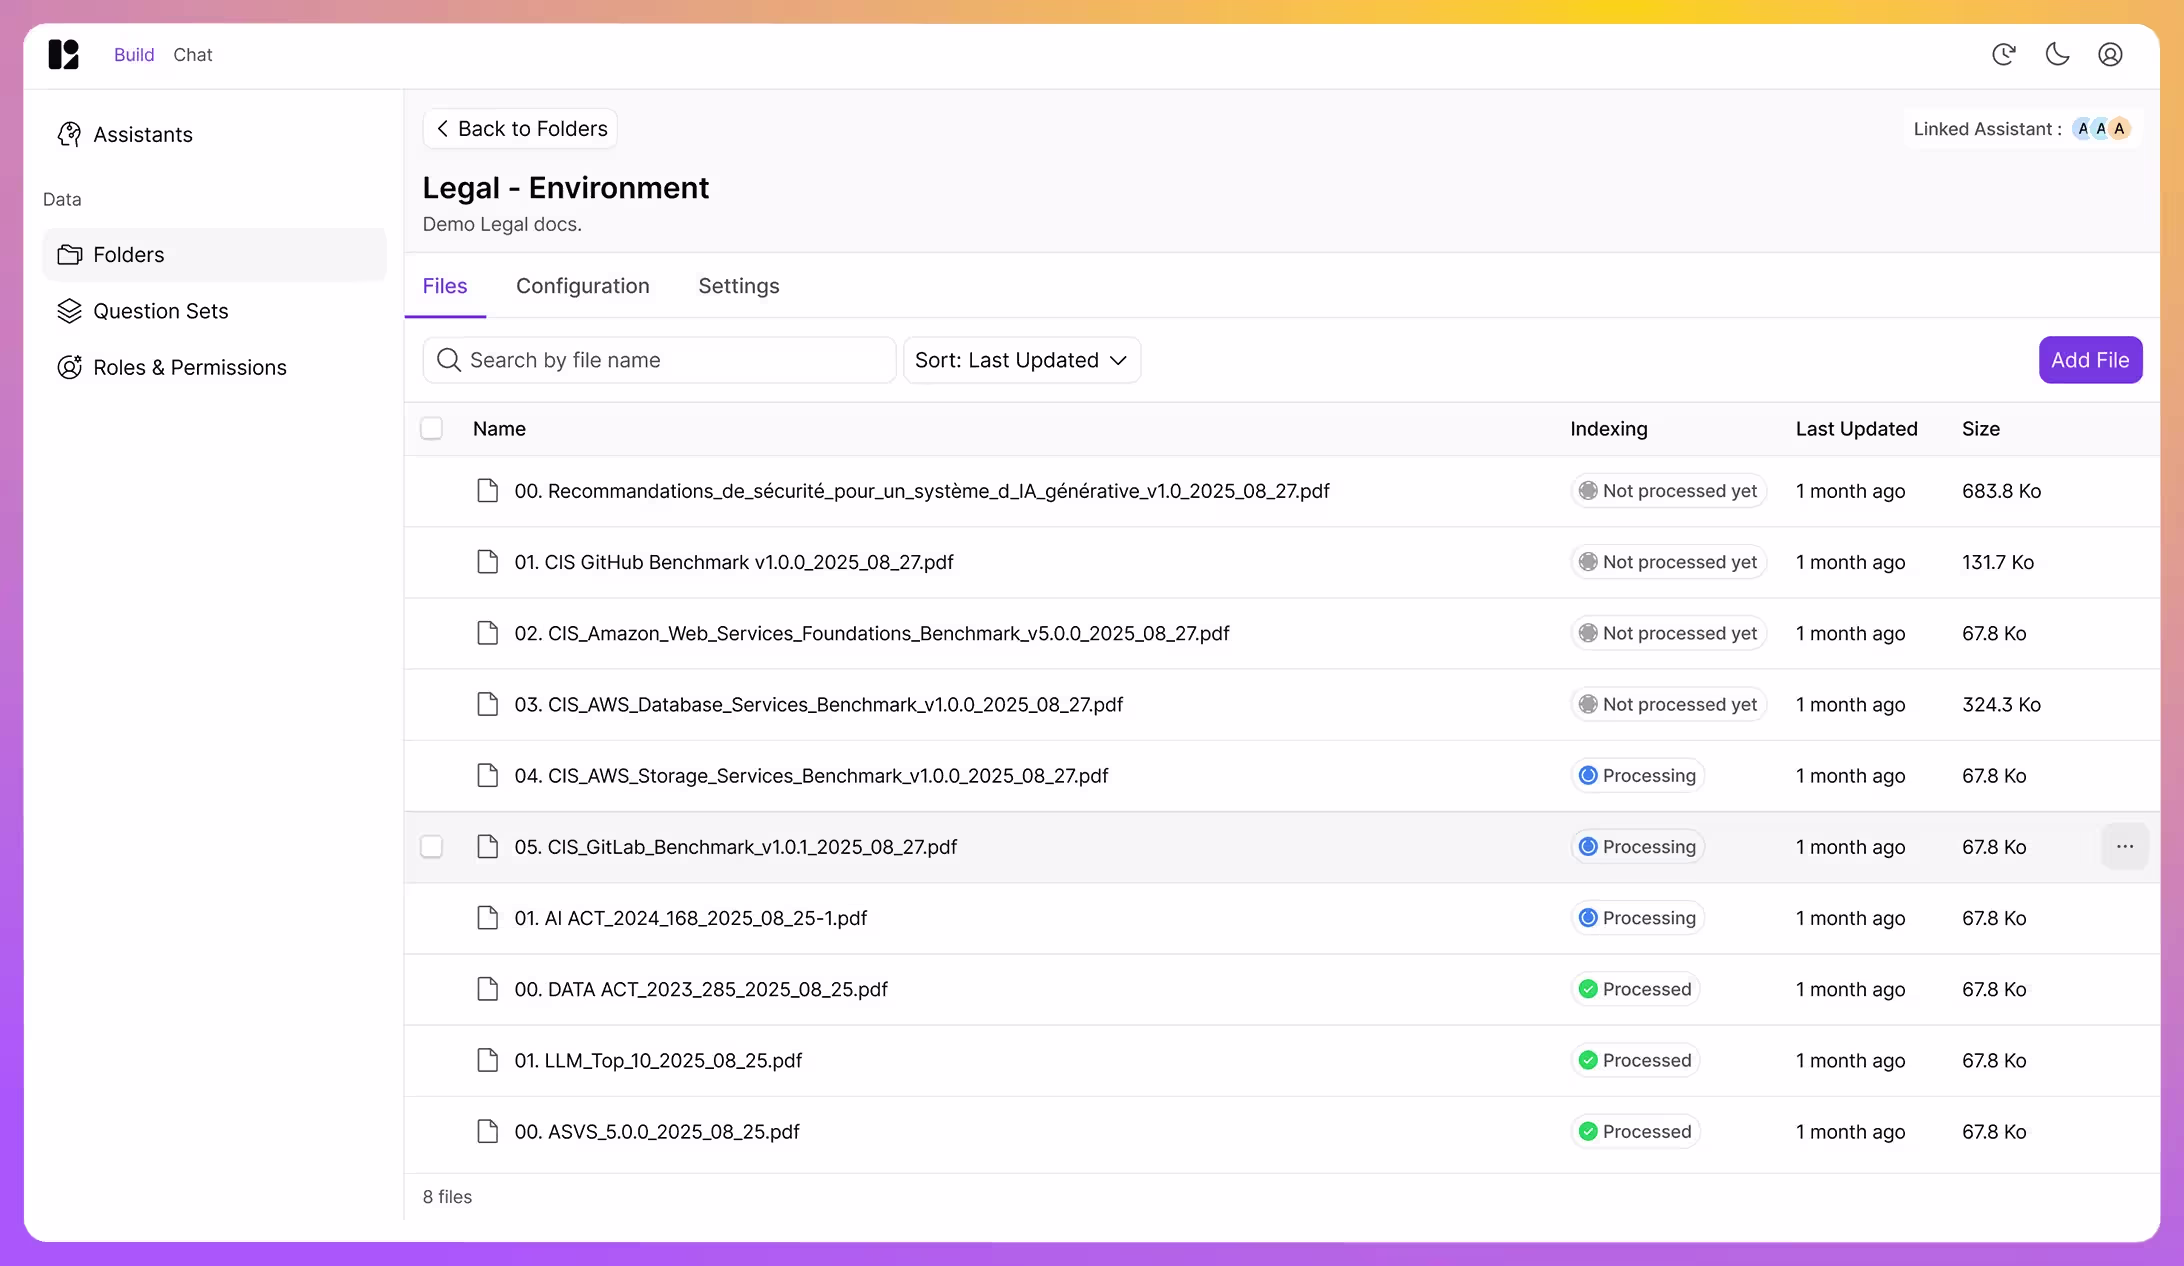Screen dimensions: 2184x1266
Task: Click the app logo in top-left corner
Action: (63, 54)
